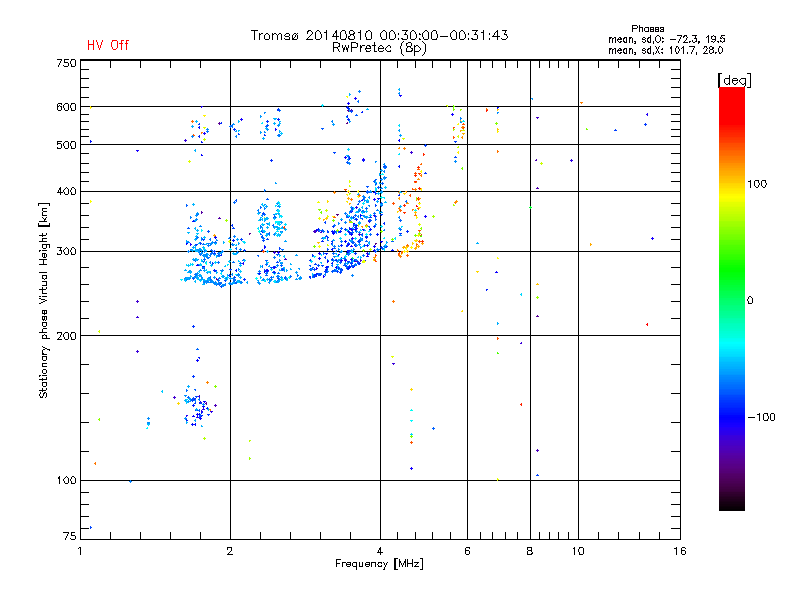Click colorbar tick label '0'
The image size is (800, 600).
point(750,301)
